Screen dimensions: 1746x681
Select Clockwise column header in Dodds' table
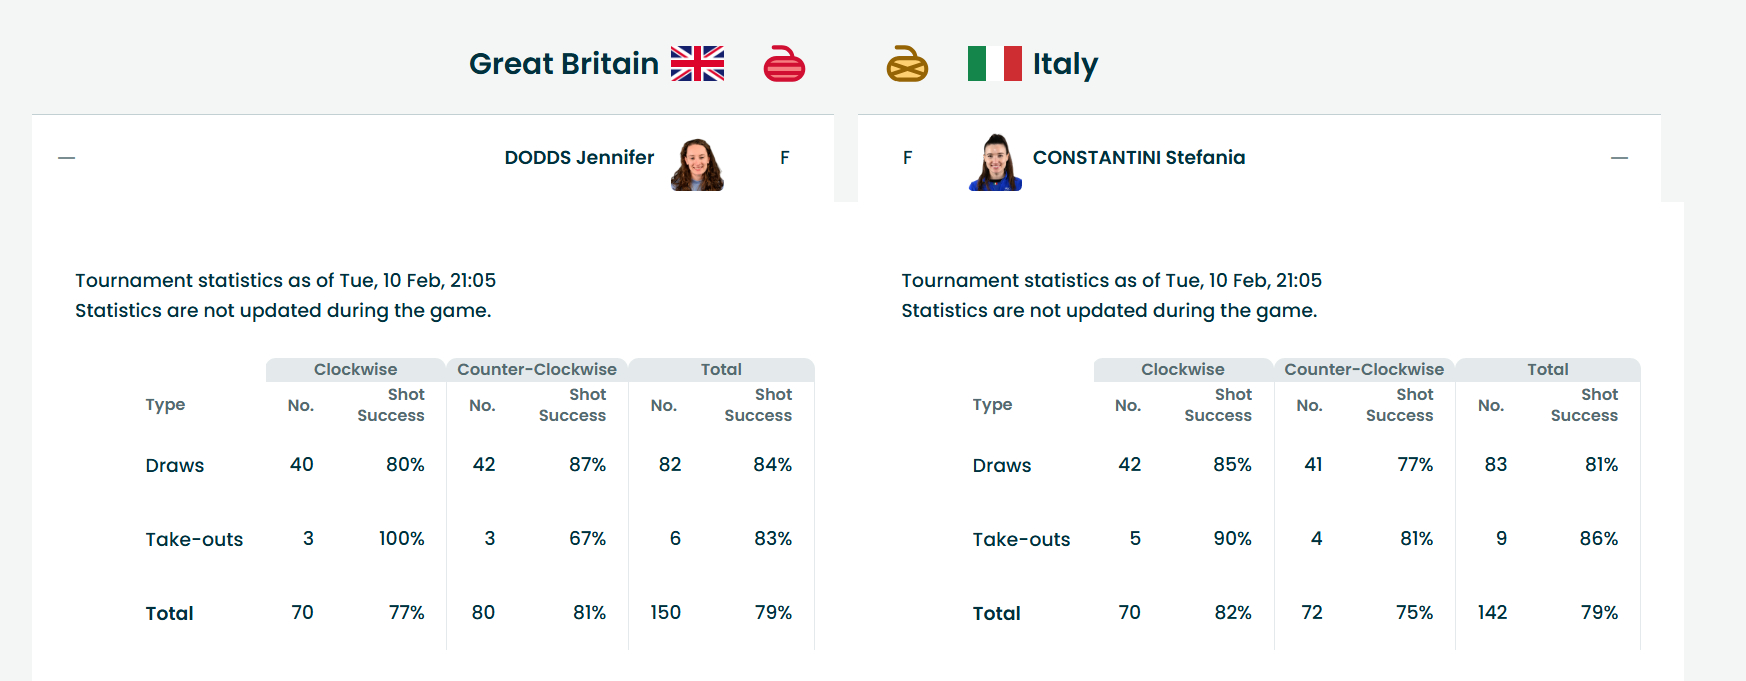[355, 370]
